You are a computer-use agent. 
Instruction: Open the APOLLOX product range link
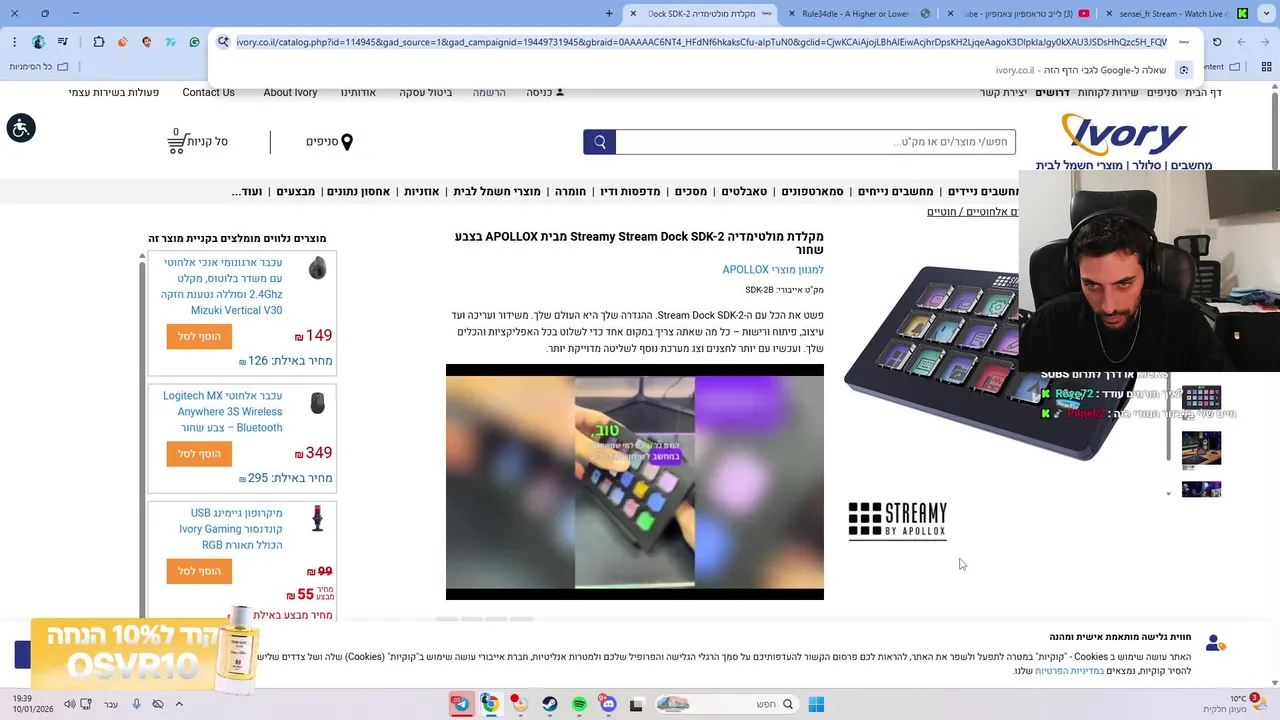(x=773, y=270)
